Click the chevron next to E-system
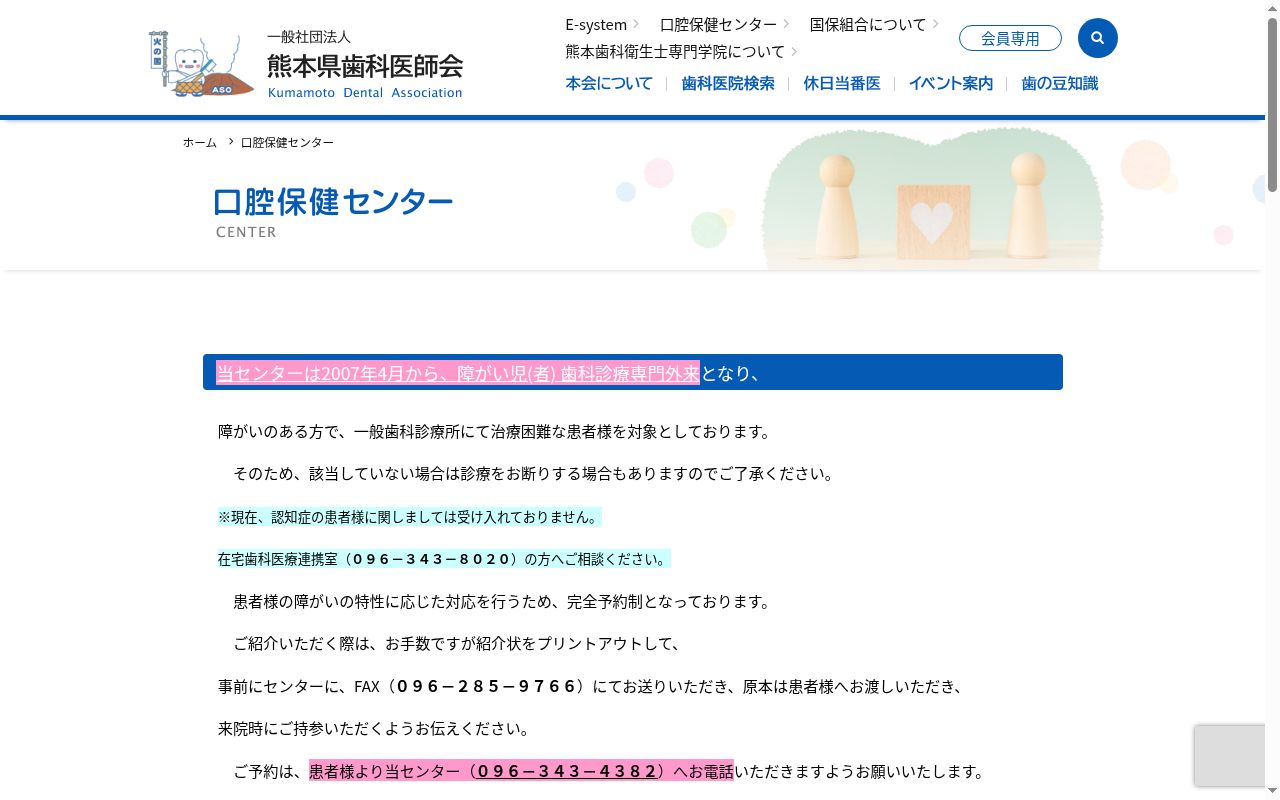The height and width of the screenshot is (800, 1280). click(636, 24)
